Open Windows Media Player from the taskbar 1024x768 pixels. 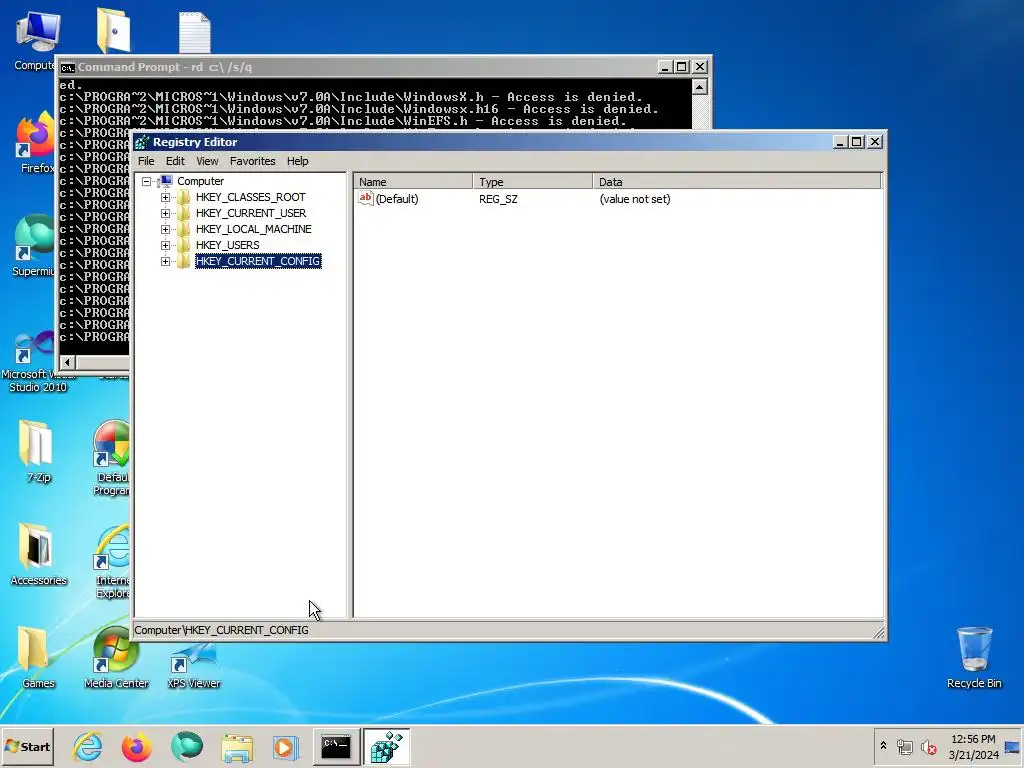tap(285, 747)
